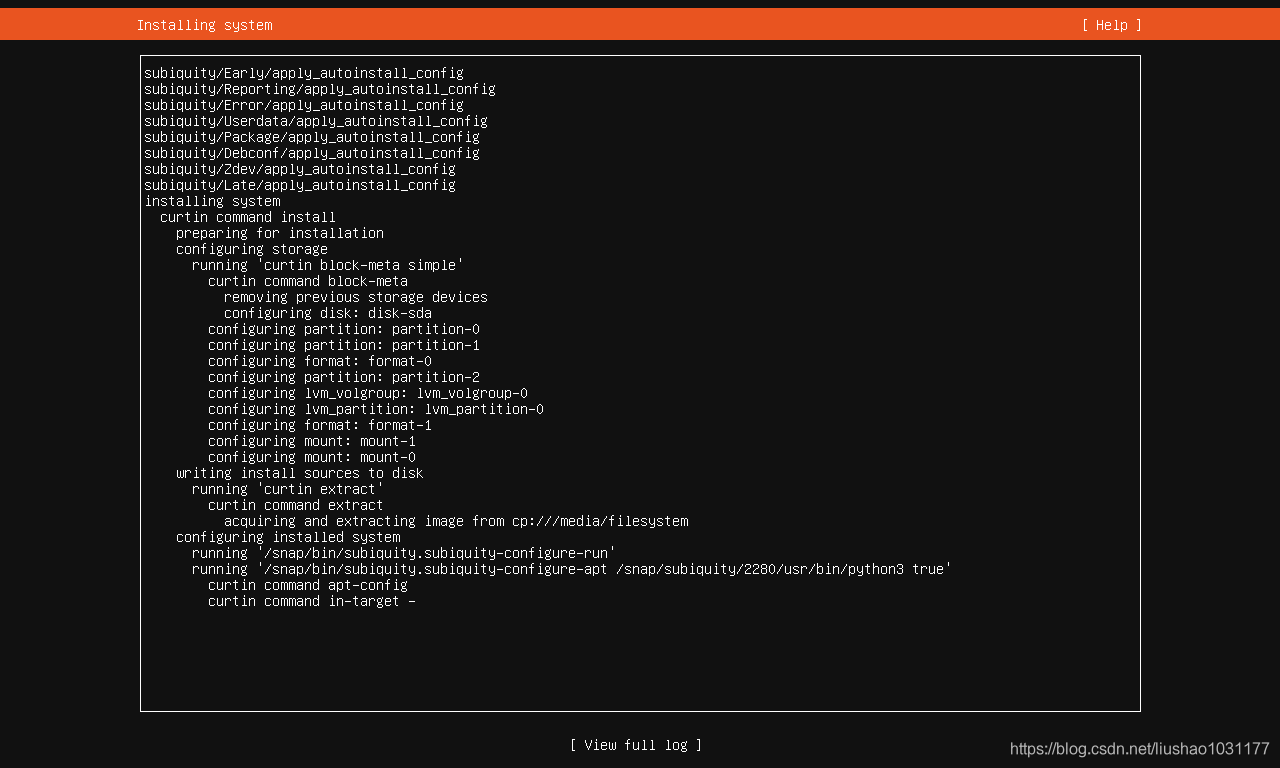Click the line 'subiquity/Error/apply_autoinstall_config'
Screen dimensions: 1280x768
coord(304,105)
